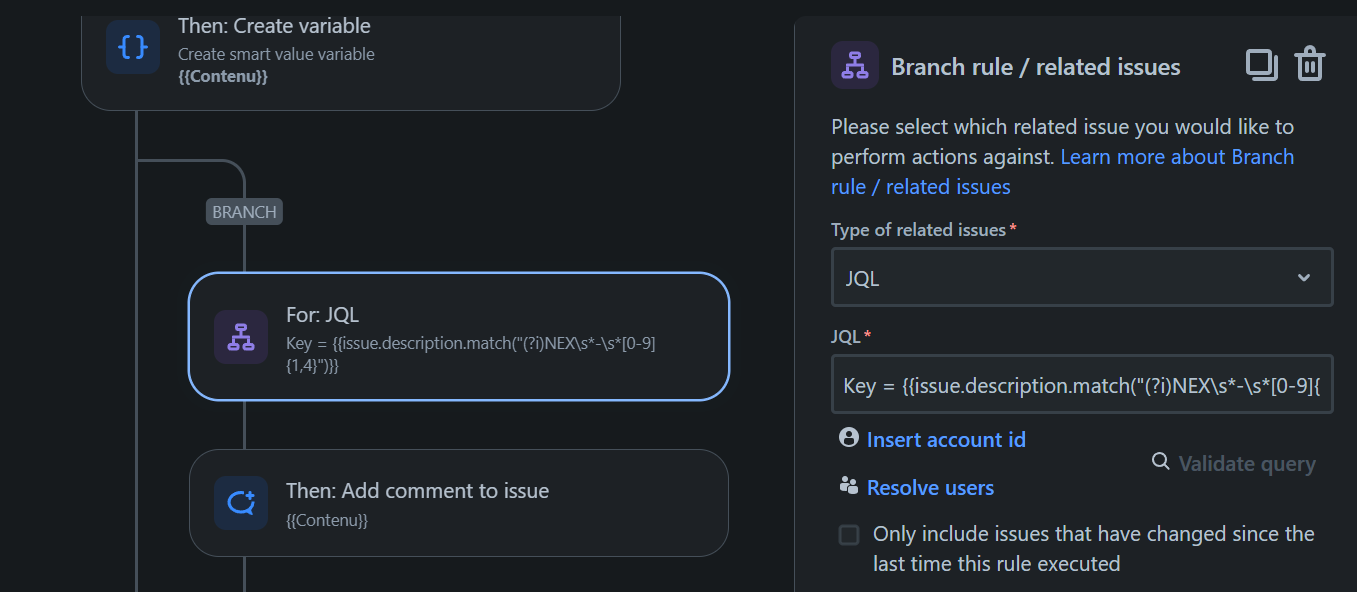
Task: Open the Type of related issues dropdown
Action: (1082, 277)
